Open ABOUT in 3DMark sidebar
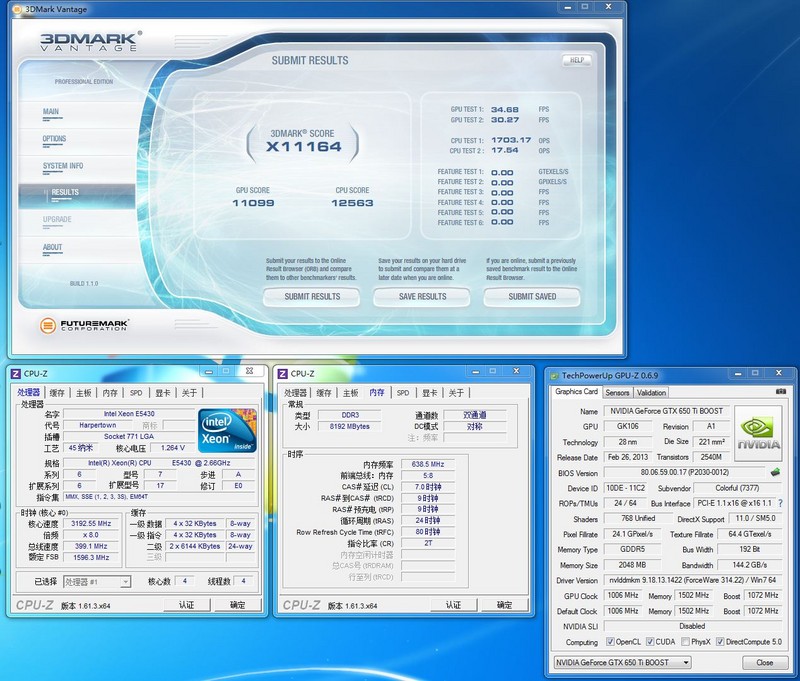The image size is (800, 681). tap(53, 247)
